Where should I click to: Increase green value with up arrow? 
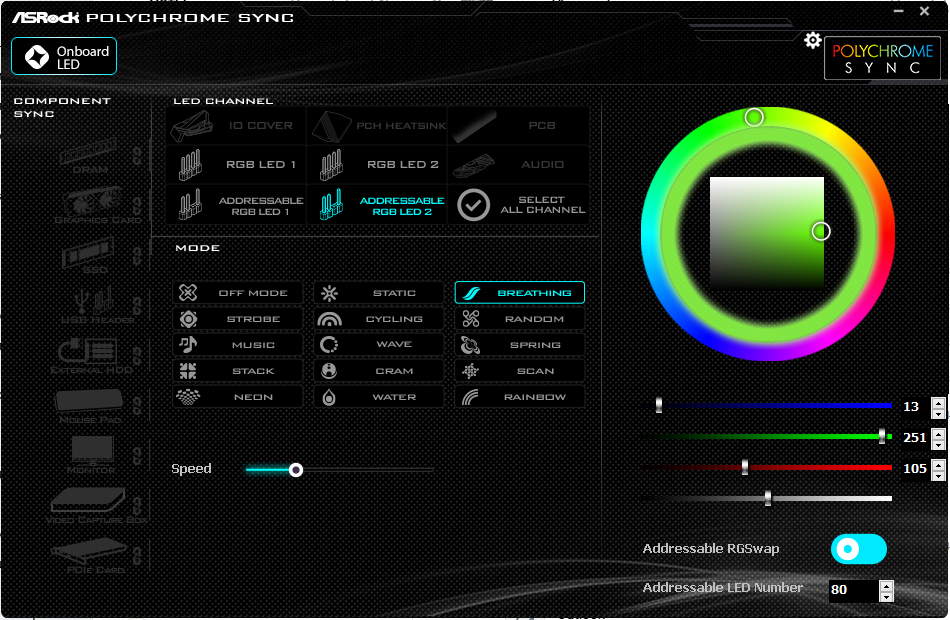coord(938,433)
